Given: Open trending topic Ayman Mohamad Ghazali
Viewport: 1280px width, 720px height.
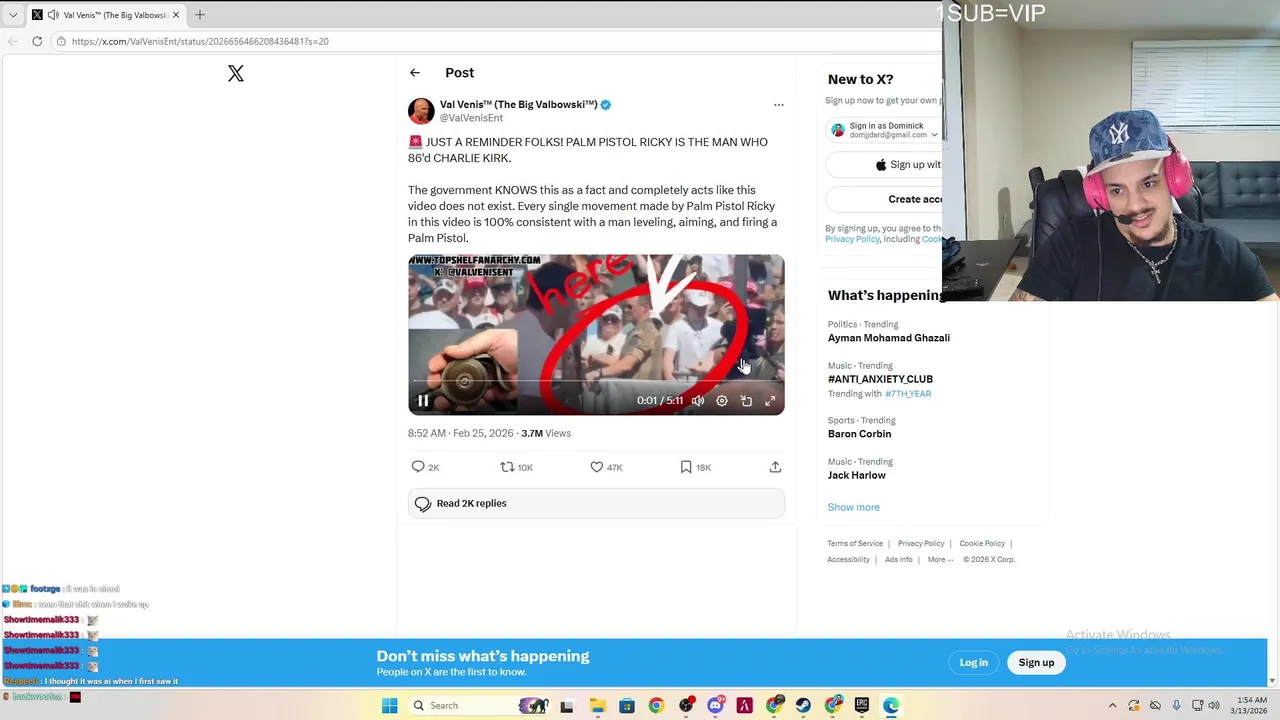Looking at the screenshot, I should click(889, 338).
